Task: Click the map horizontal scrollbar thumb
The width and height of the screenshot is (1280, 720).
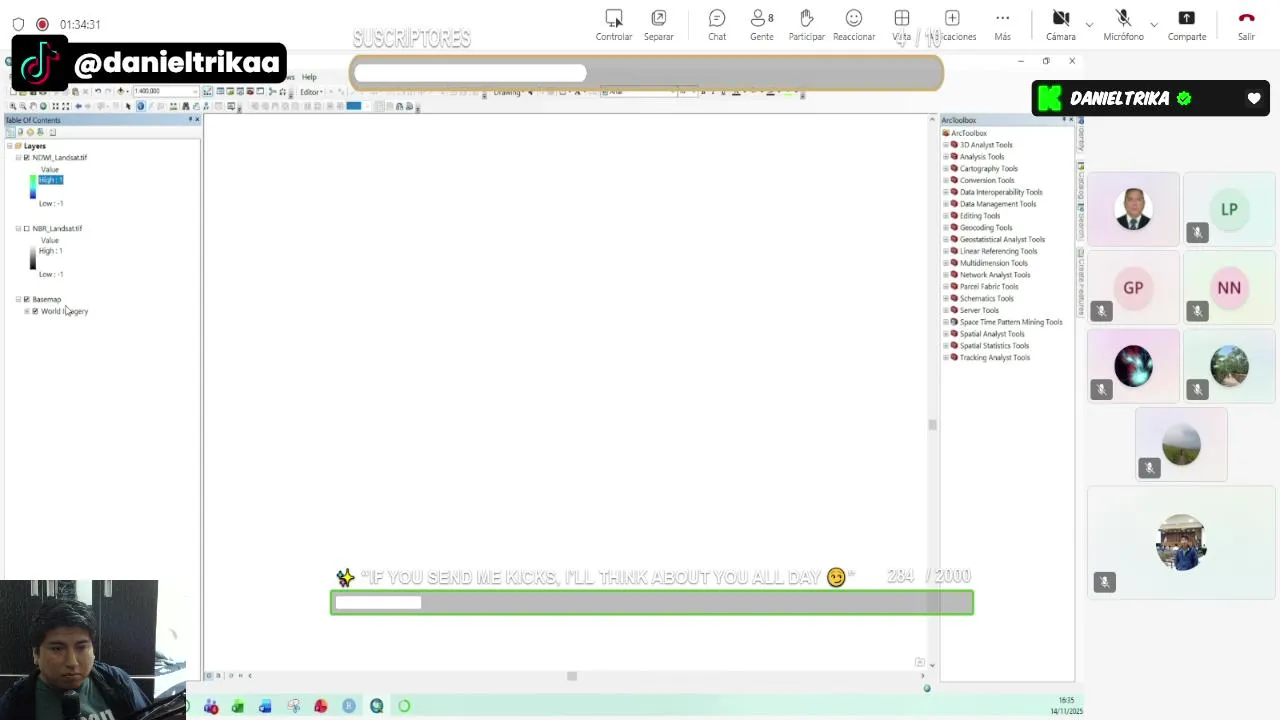Action: (x=572, y=676)
